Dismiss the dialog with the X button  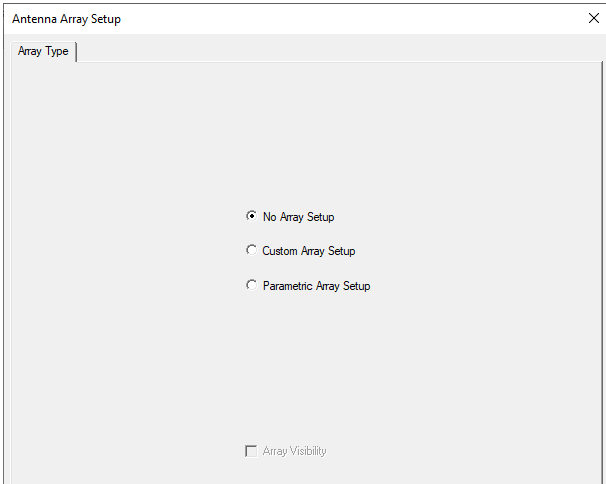pos(594,18)
